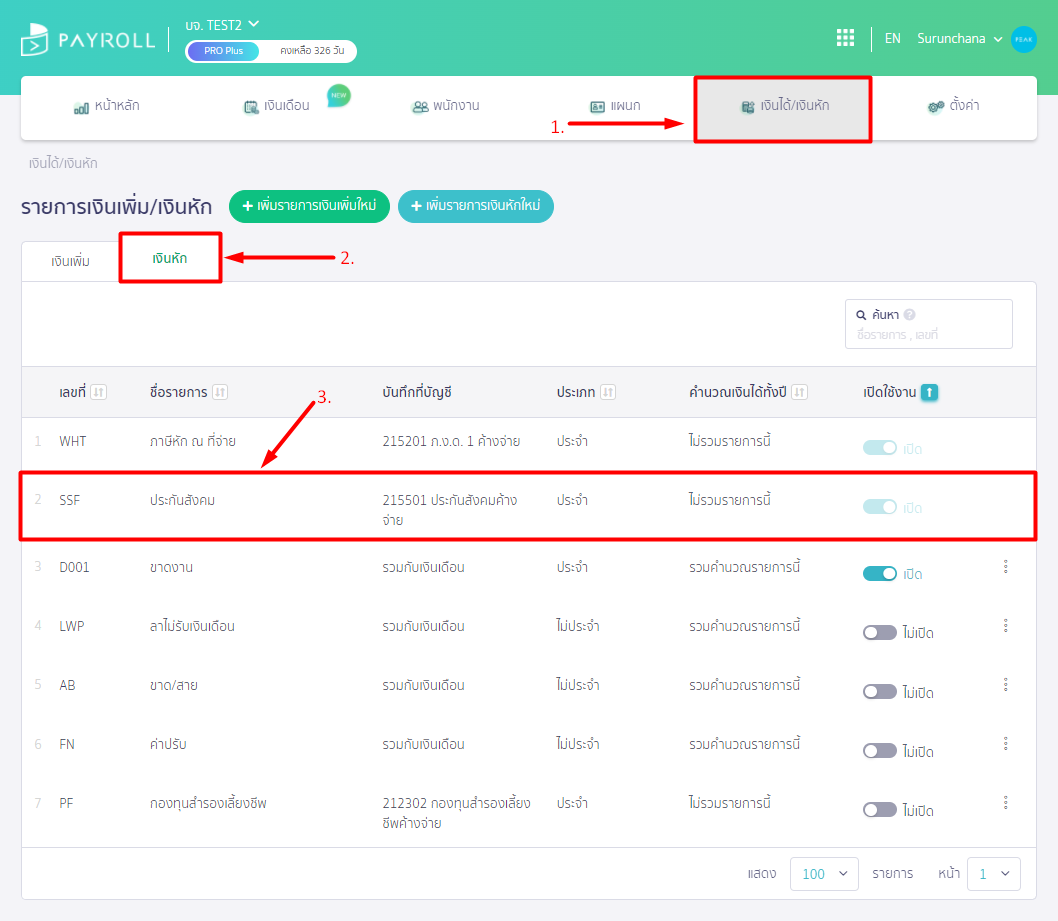This screenshot has height=921, width=1058.
Task: Click เพิ่มรายการเงินเพิ่มใหม่ button
Action: [x=309, y=206]
